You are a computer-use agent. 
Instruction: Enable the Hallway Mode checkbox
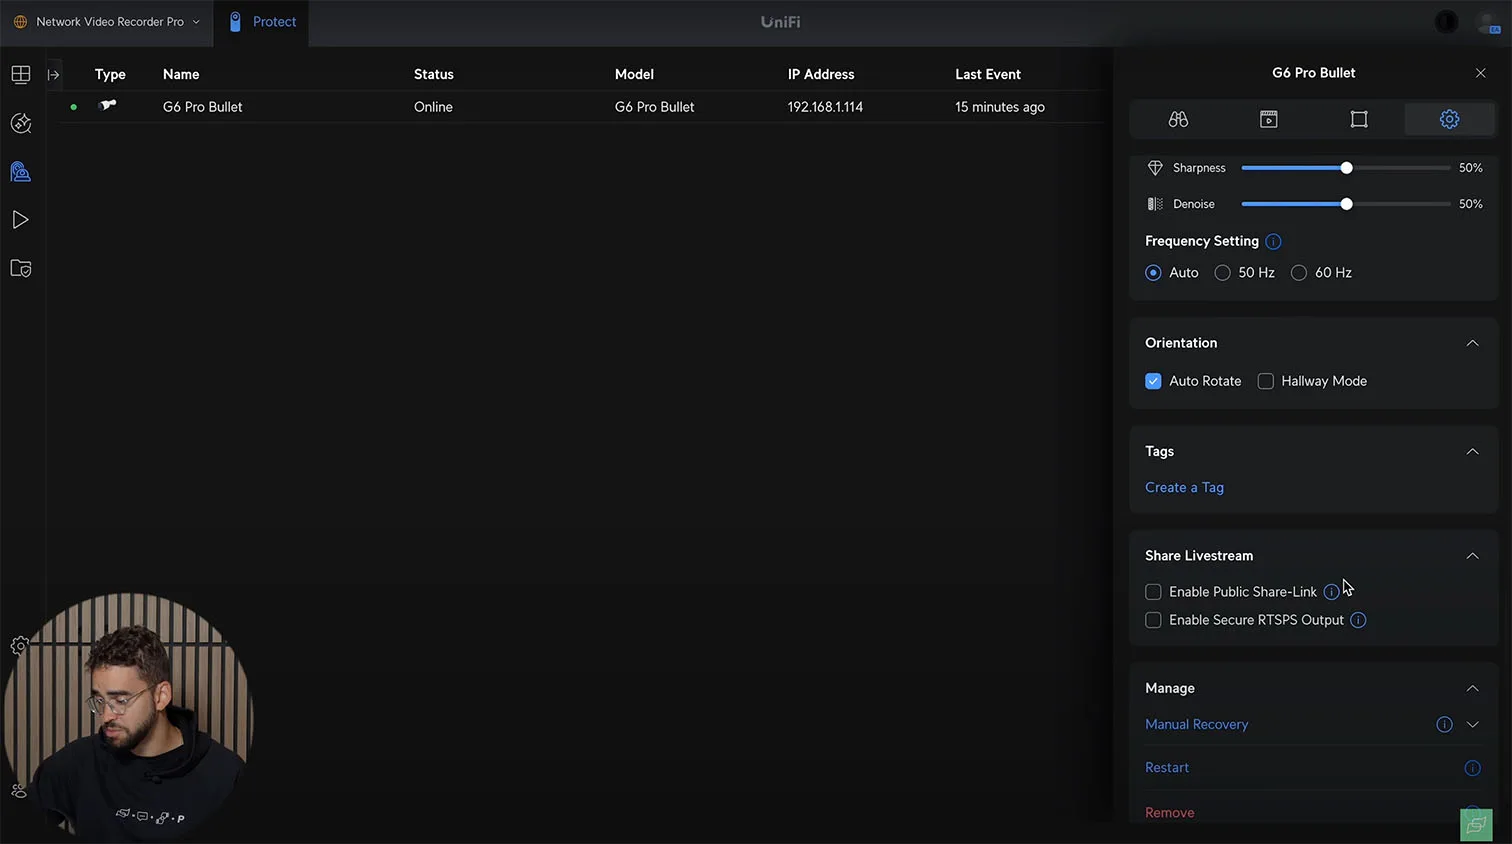click(x=1265, y=381)
